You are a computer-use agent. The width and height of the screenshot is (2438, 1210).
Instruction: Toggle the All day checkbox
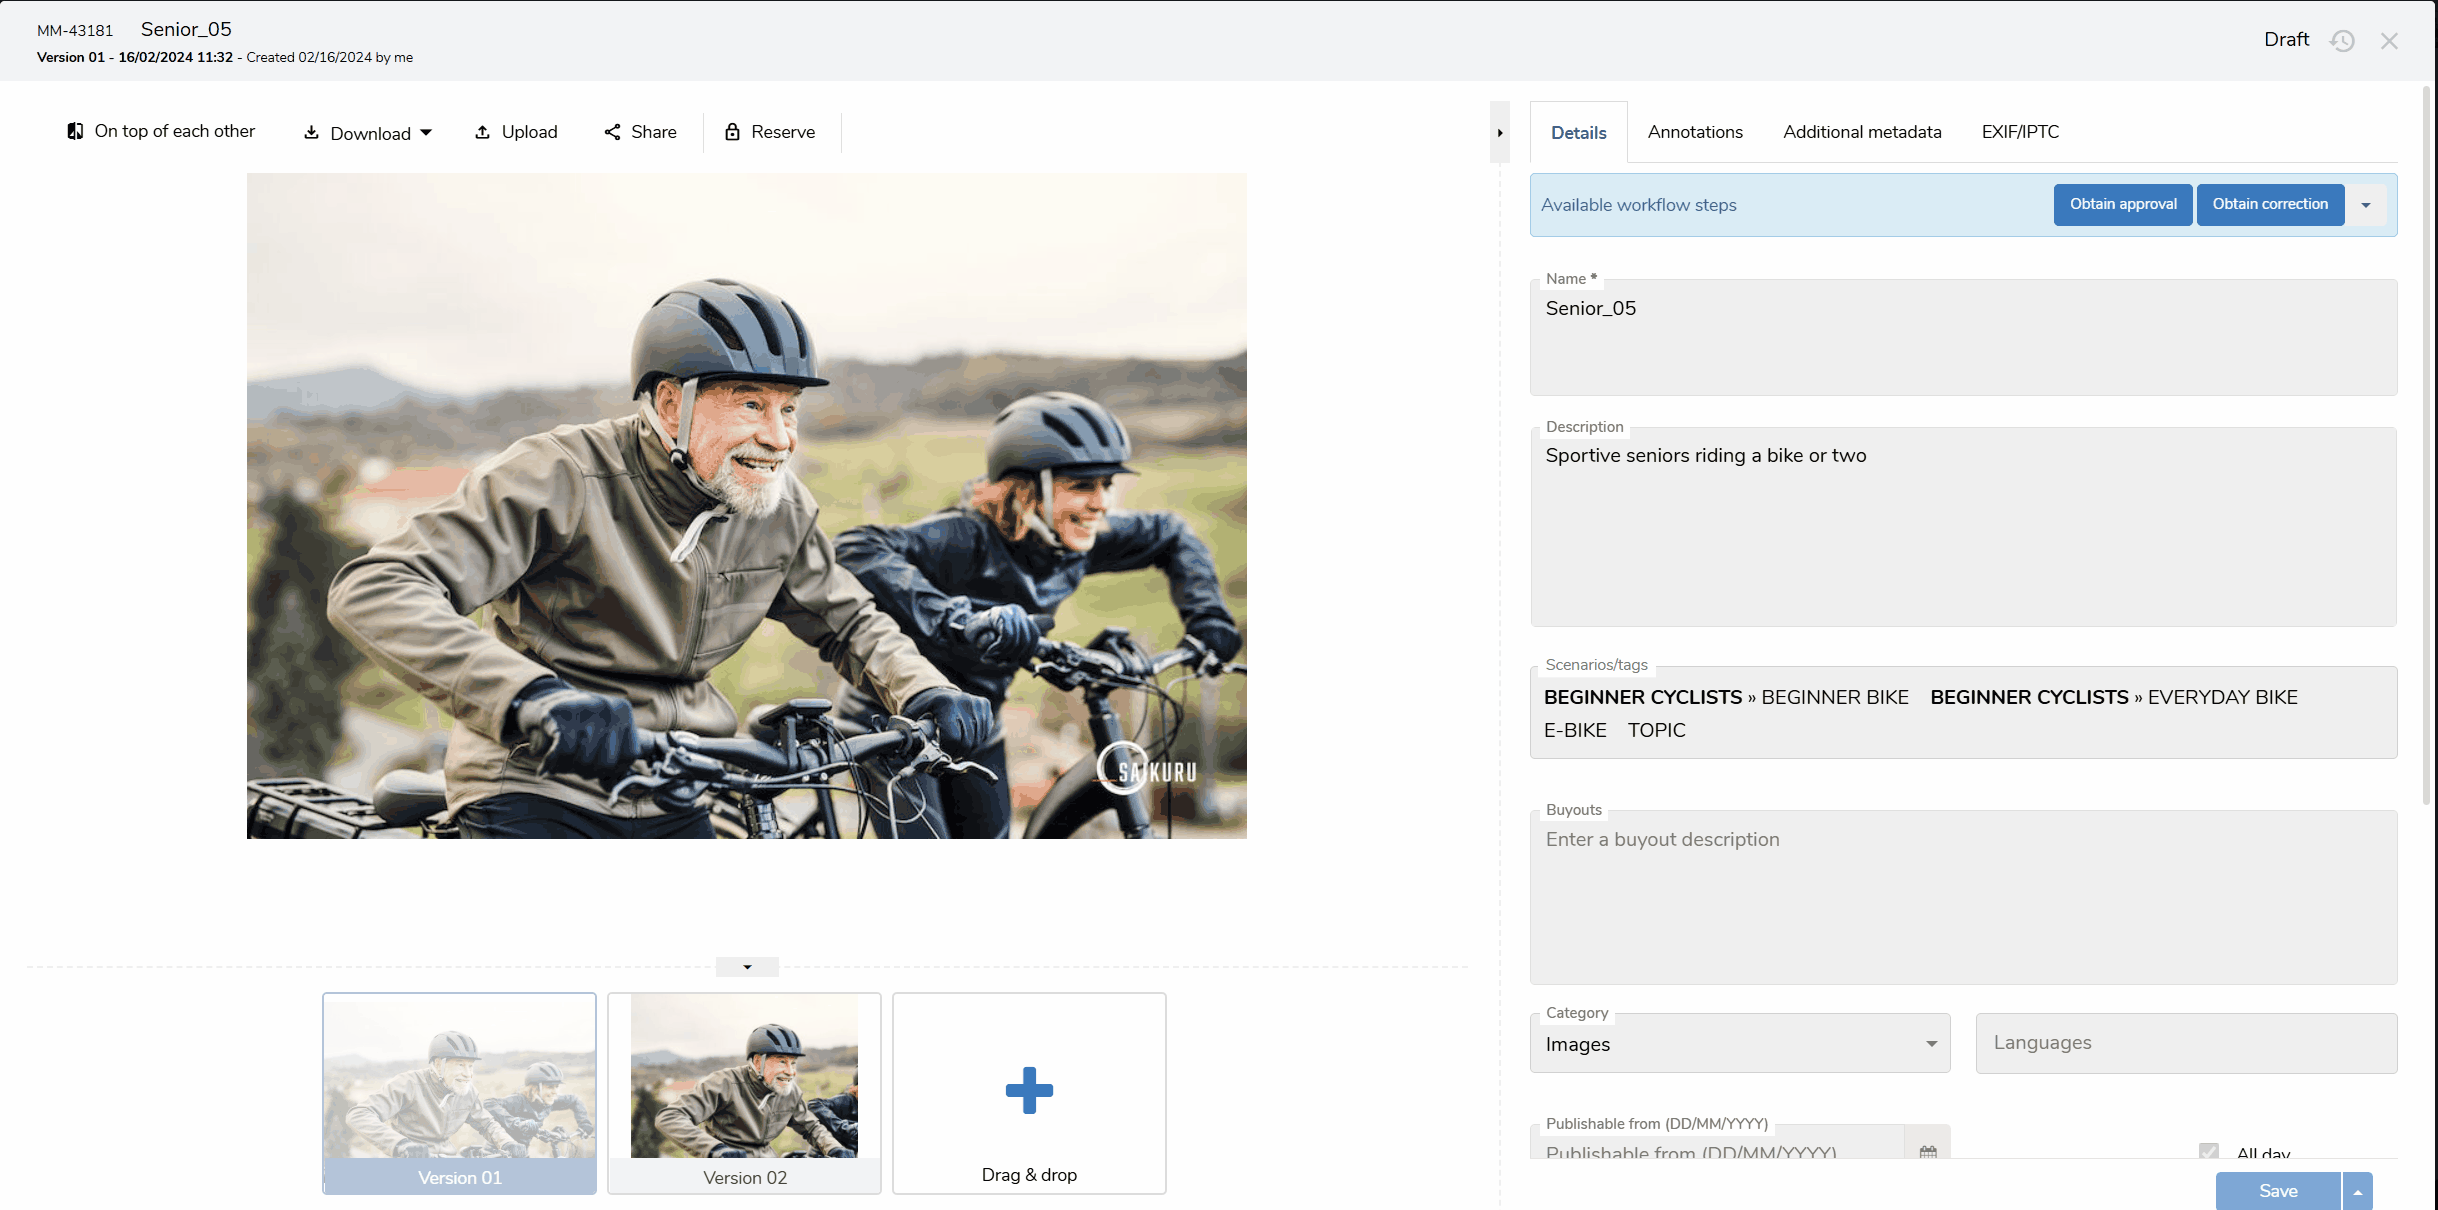2209,1151
